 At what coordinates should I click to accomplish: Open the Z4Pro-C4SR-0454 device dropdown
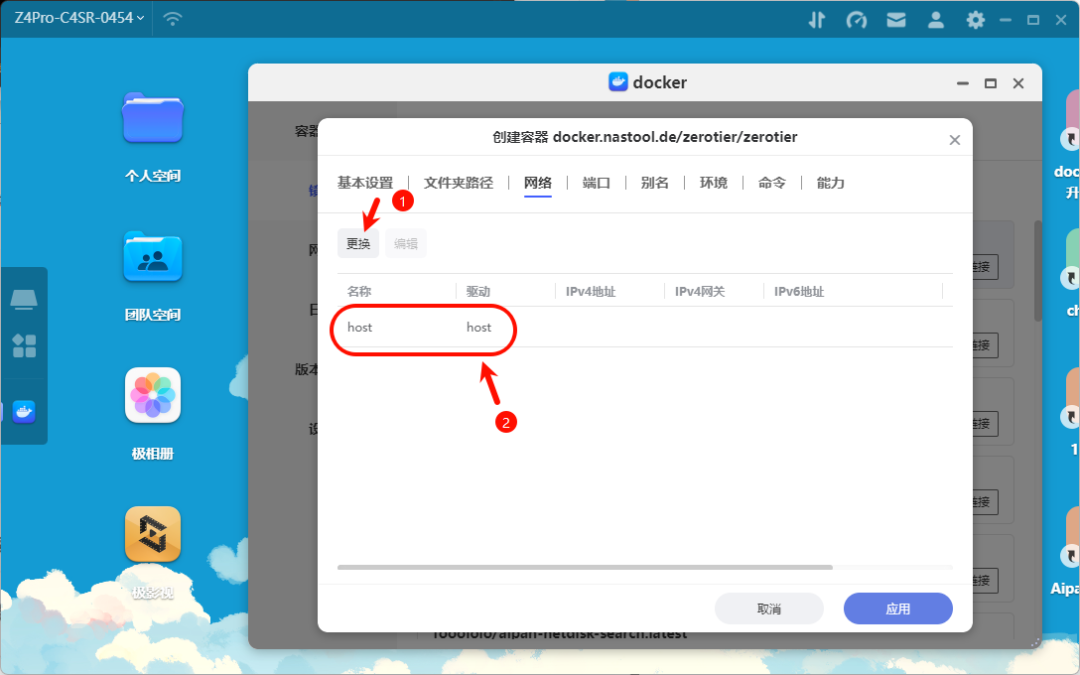(76, 18)
